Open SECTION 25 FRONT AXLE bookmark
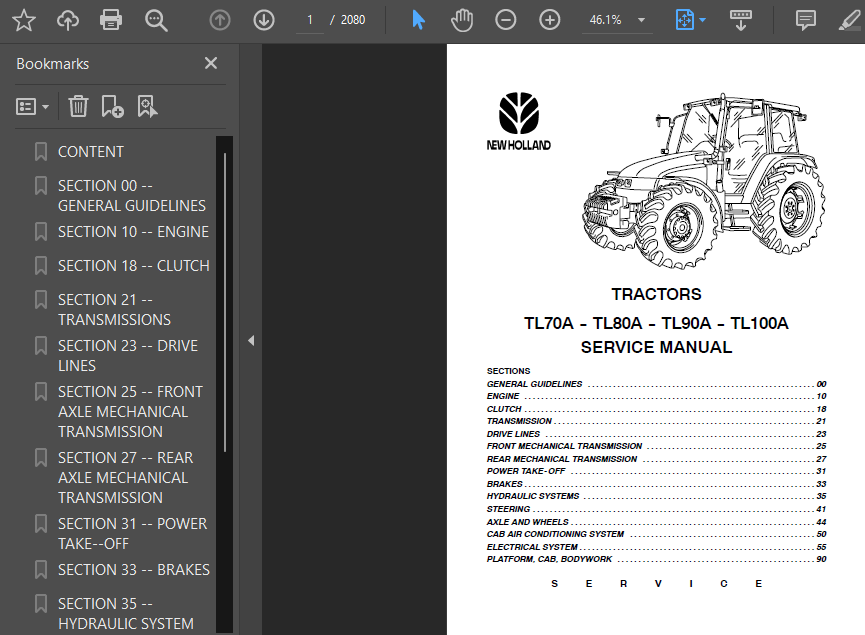The image size is (865, 635). tap(130, 412)
